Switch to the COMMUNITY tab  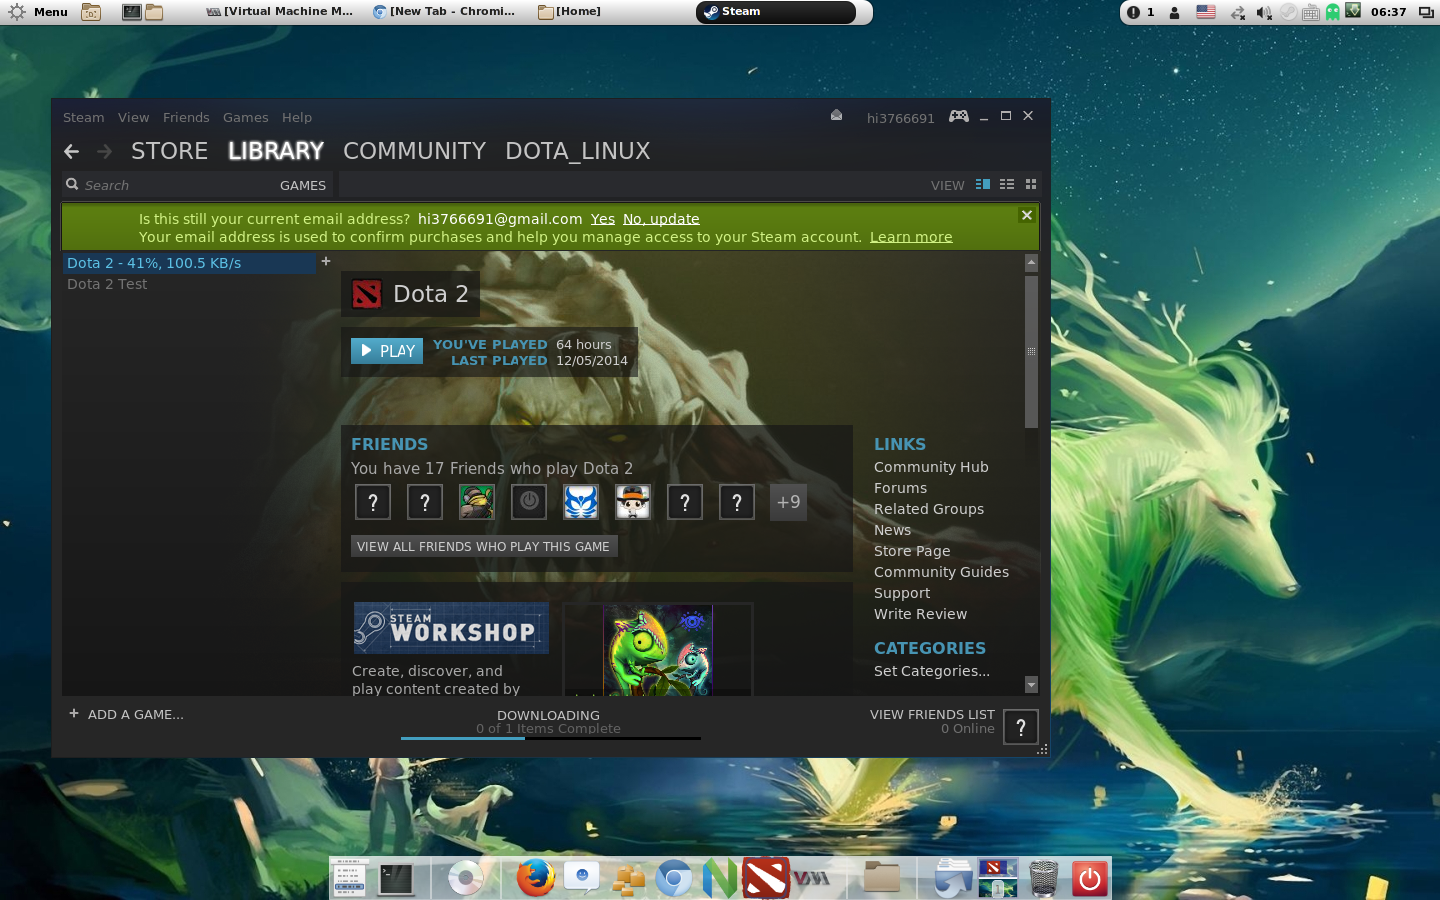coord(415,151)
